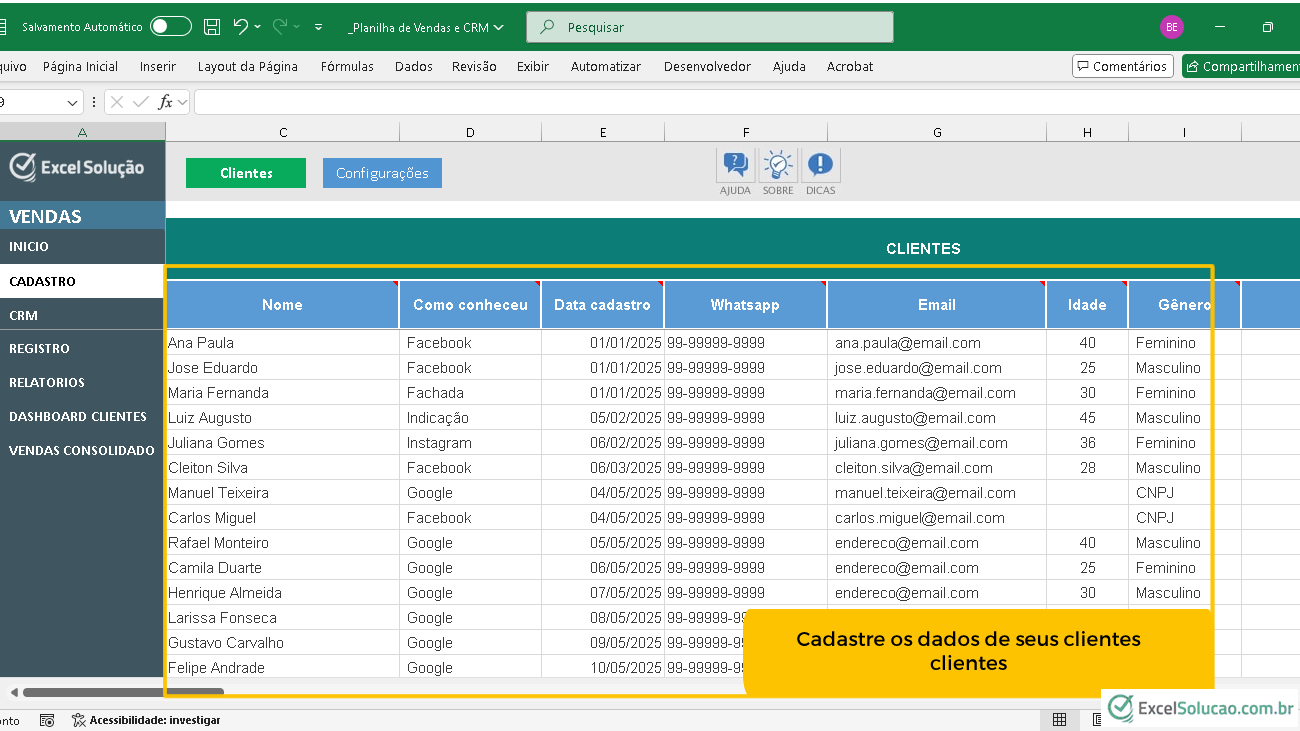Go to DASHBOARD CLIENTES in sidebar
Screen dimensions: 1300x731
pyautogui.click(x=78, y=416)
